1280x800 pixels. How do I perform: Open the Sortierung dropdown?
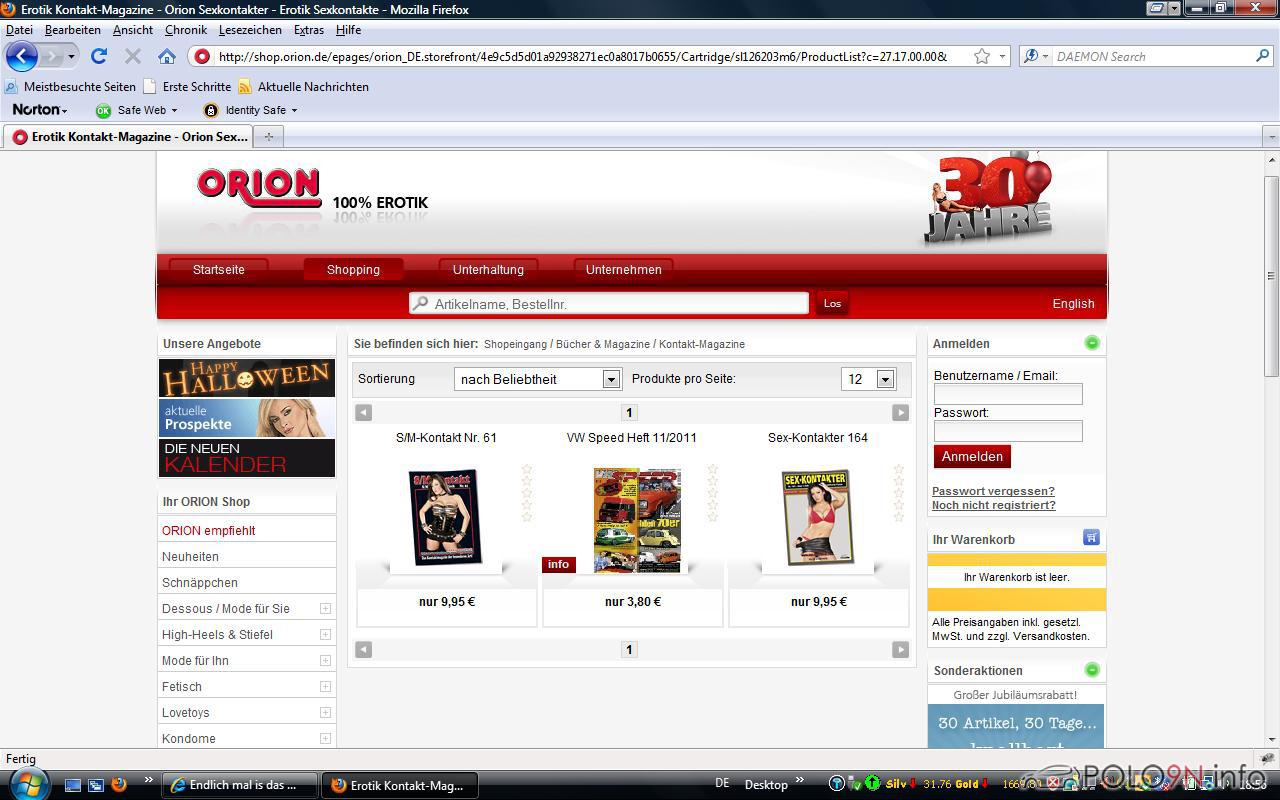click(538, 379)
